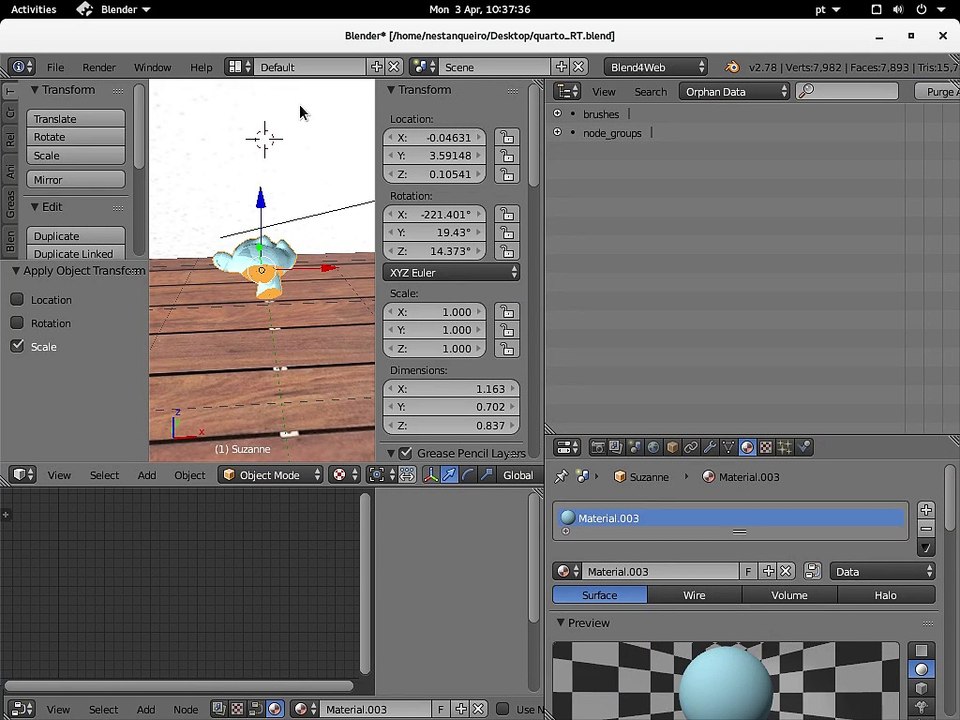This screenshot has width=960, height=720.
Task: Open the Object Mode dropdown
Action: coord(271,475)
